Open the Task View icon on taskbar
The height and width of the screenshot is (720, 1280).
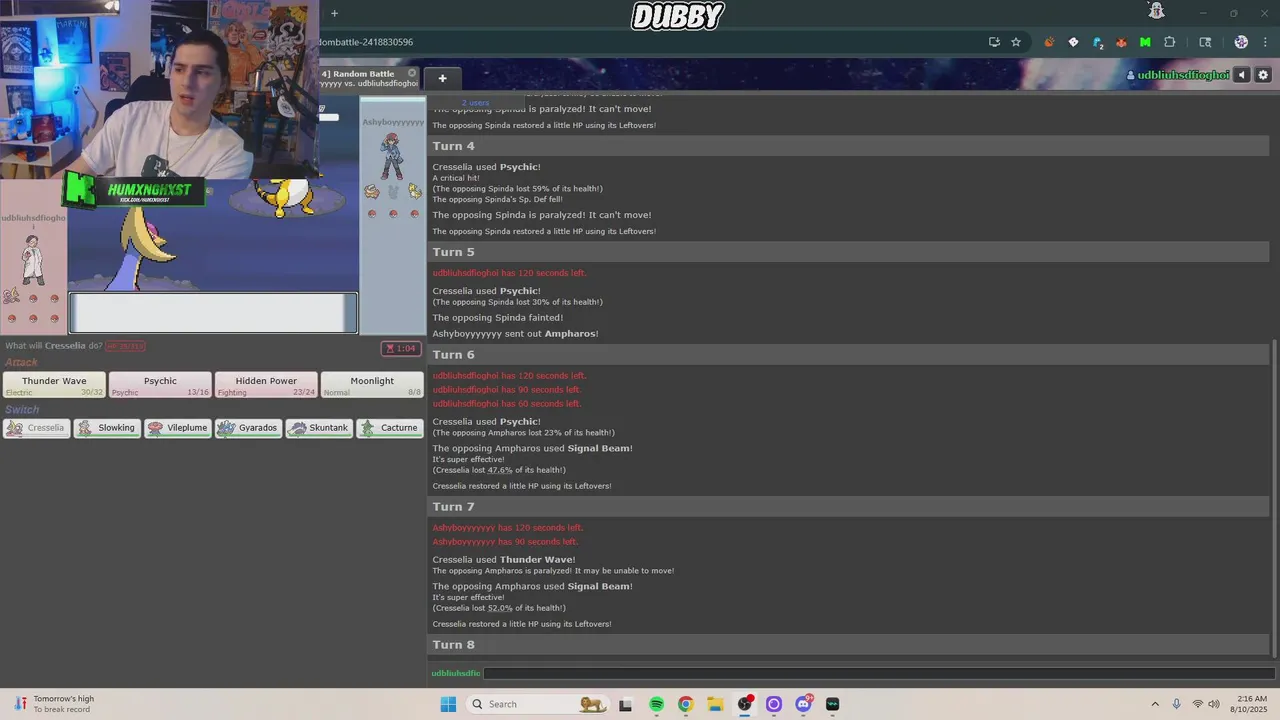(625, 704)
